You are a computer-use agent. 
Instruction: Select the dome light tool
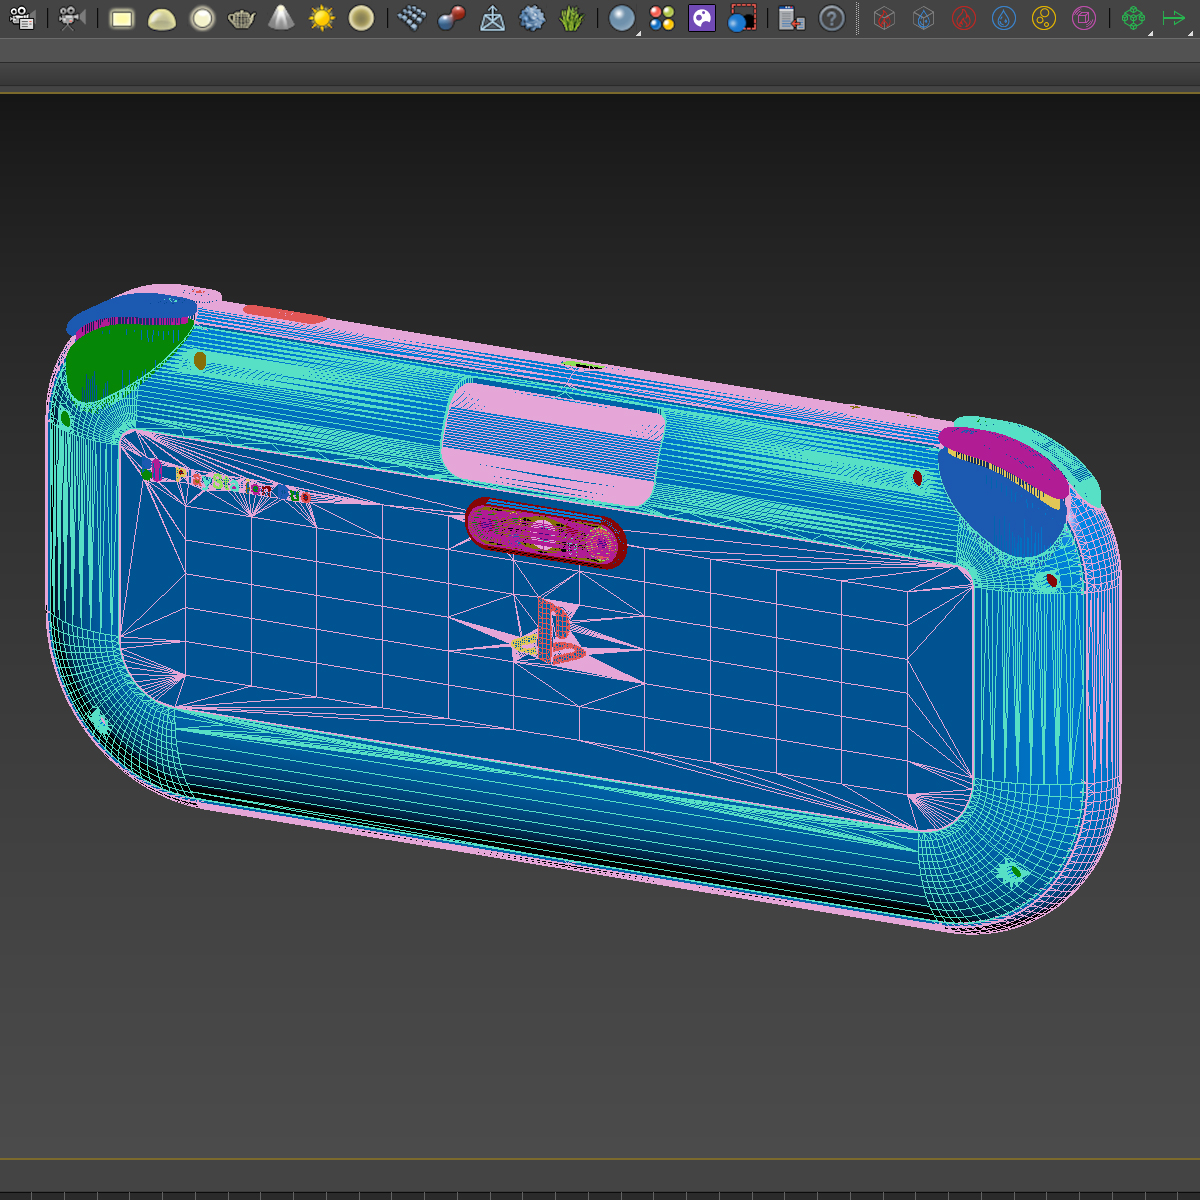pyautogui.click(x=161, y=19)
